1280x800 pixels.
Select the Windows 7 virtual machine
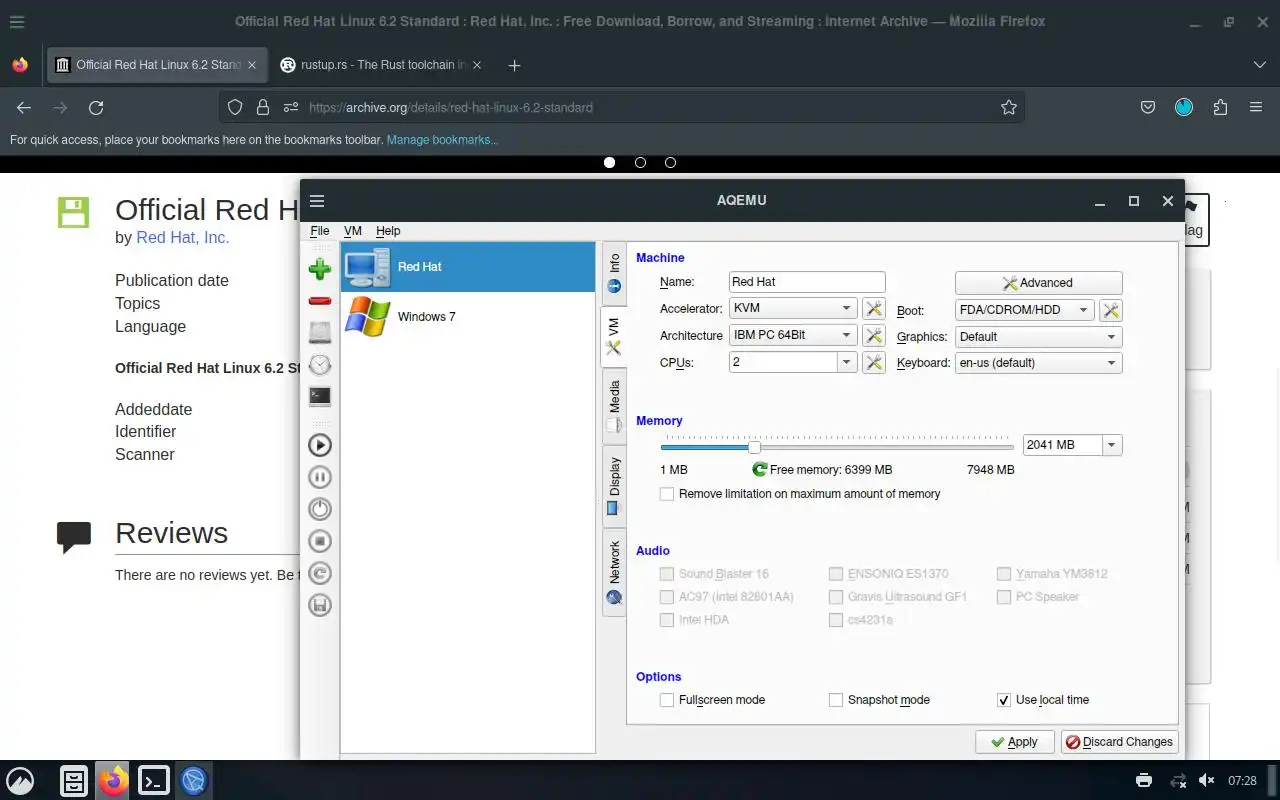pyautogui.click(x=468, y=317)
